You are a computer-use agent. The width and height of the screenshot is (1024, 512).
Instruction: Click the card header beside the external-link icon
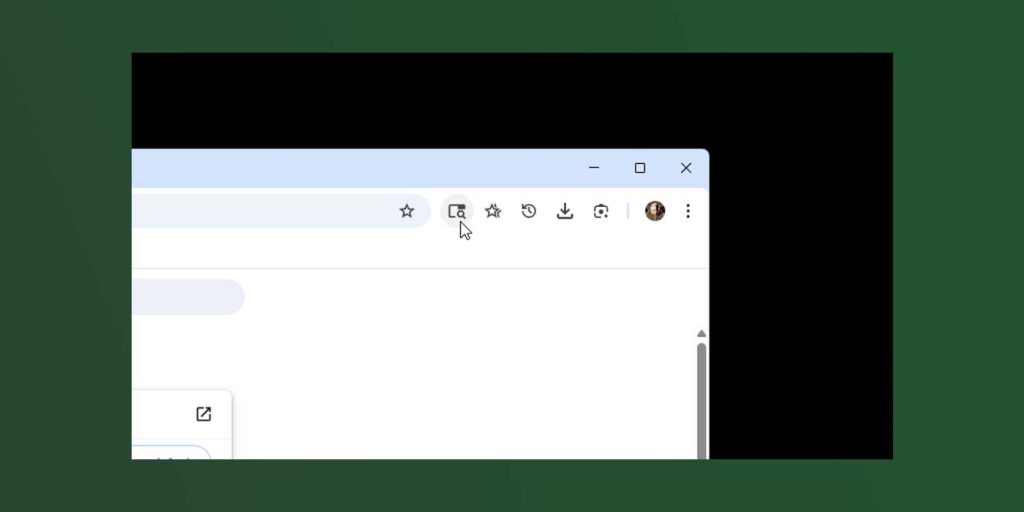[160, 414]
